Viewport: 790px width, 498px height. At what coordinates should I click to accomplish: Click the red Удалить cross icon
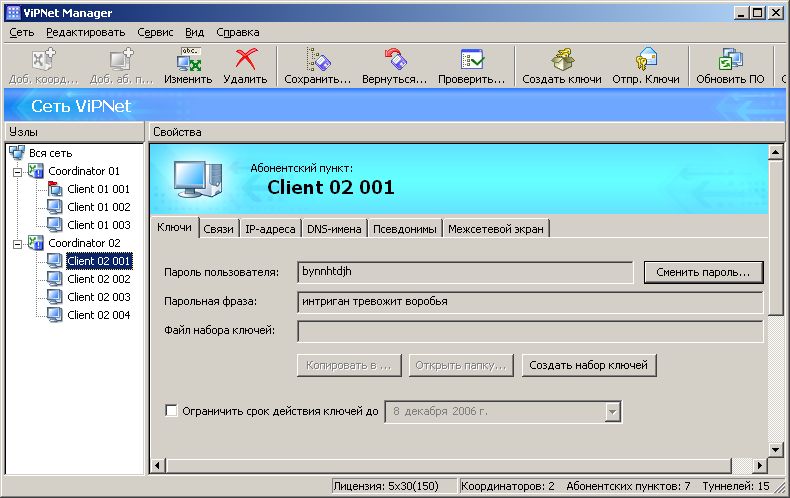click(246, 59)
